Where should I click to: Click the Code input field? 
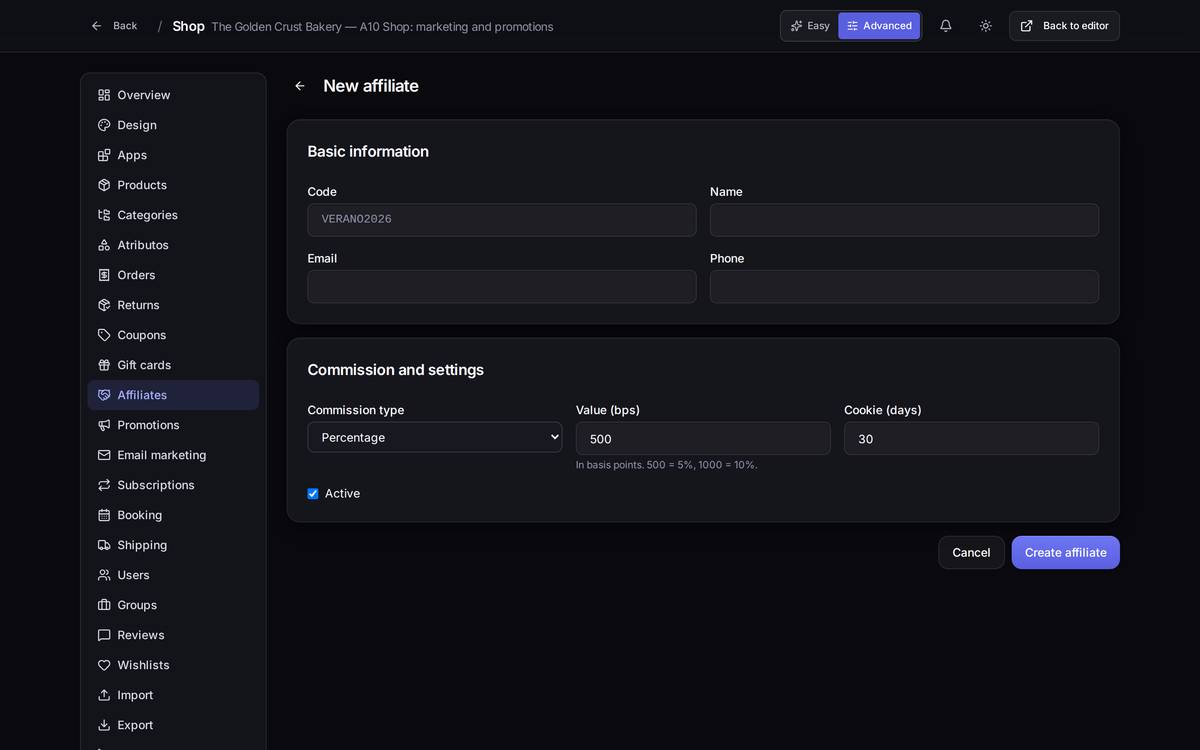(x=502, y=220)
